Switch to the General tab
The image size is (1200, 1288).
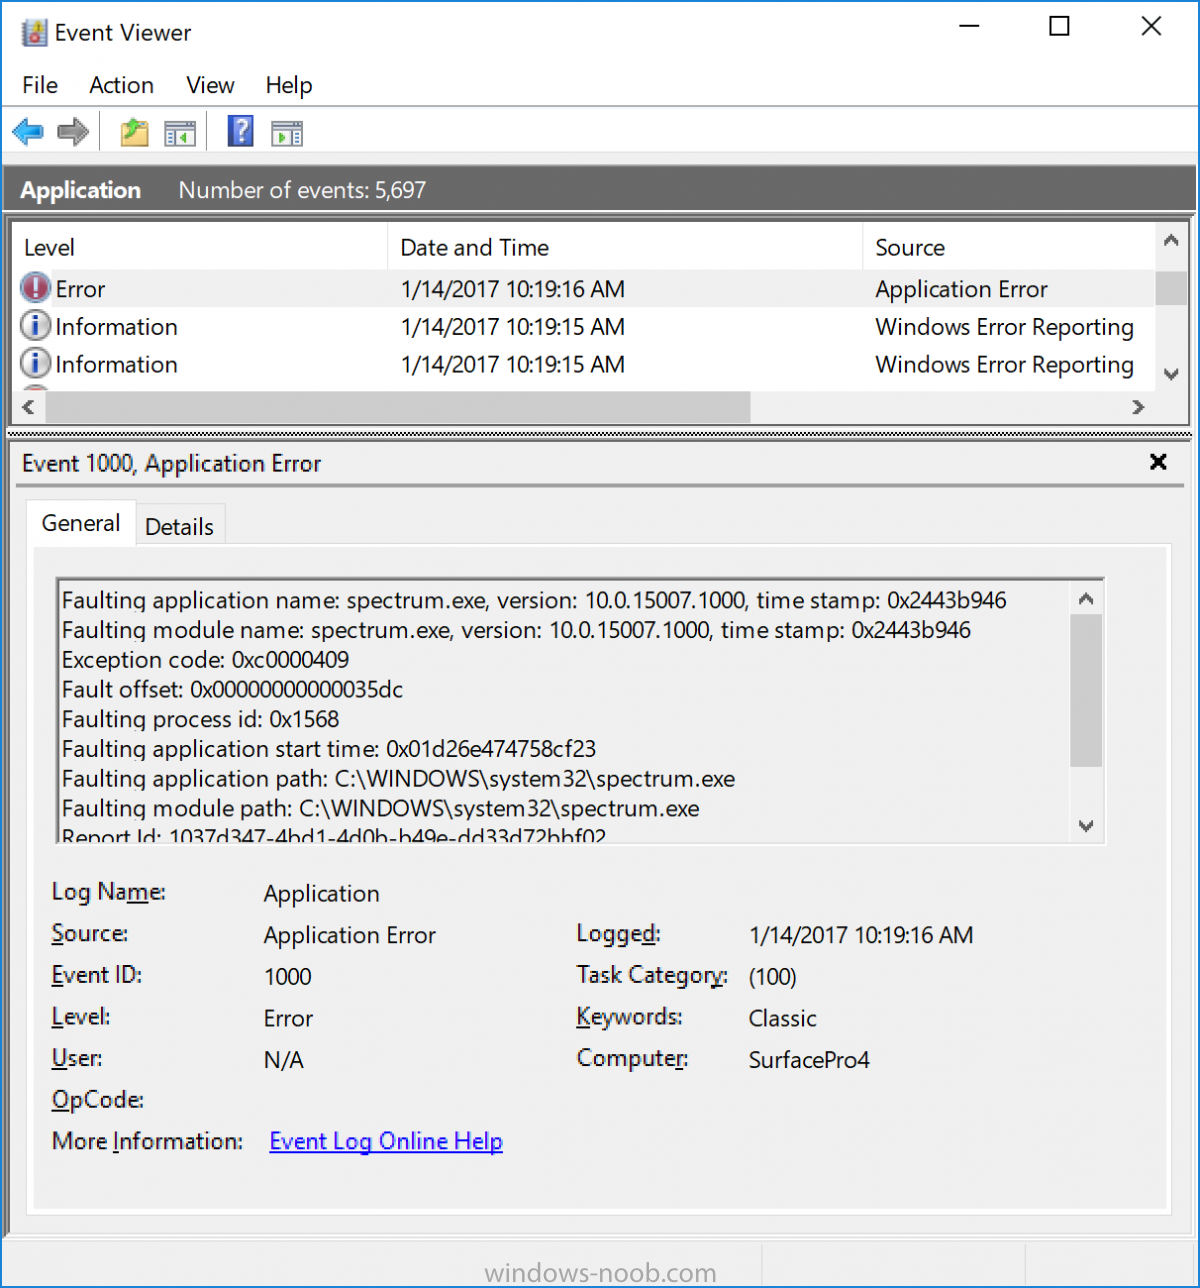pyautogui.click(x=81, y=523)
